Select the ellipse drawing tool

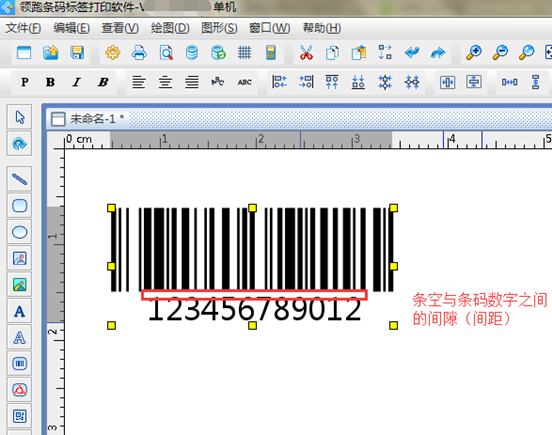coord(19,232)
